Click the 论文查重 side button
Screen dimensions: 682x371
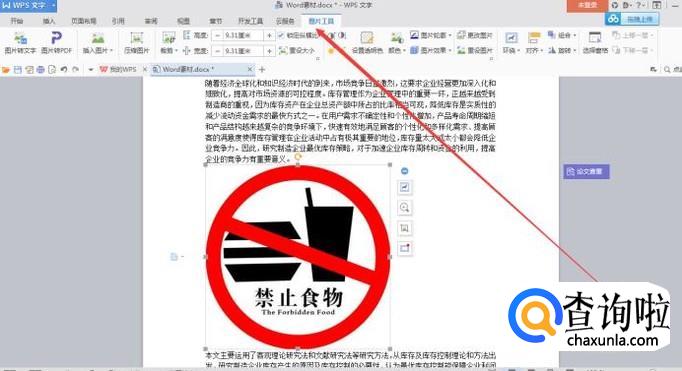586,171
